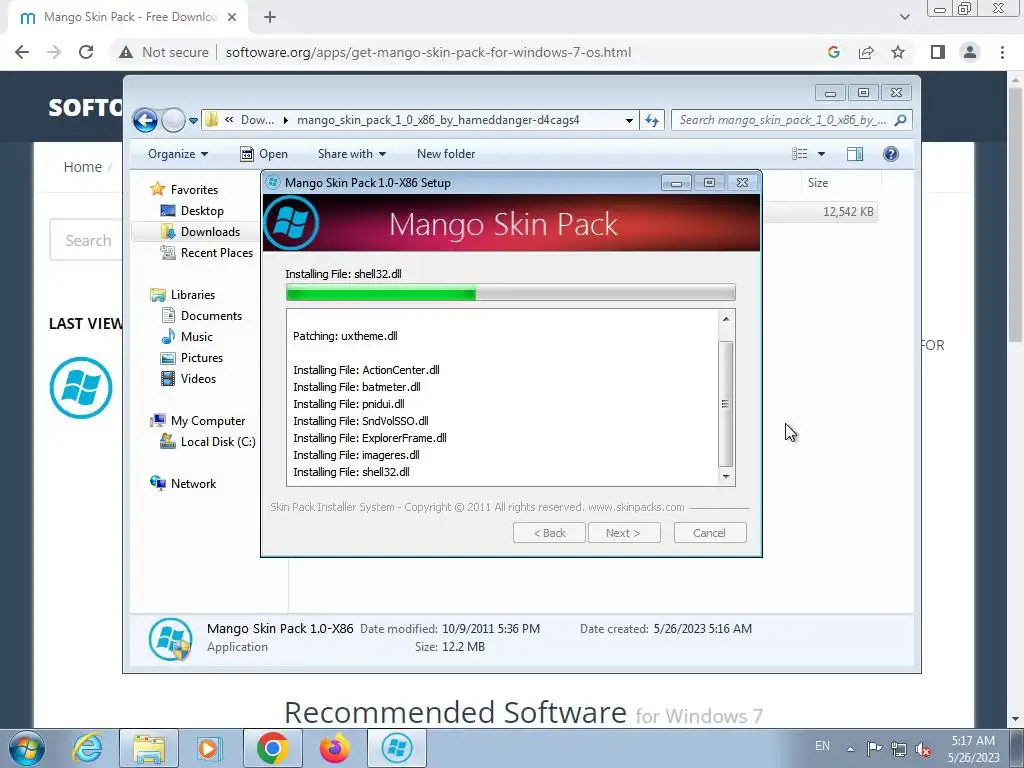Click the Chrome tab search chevron

coord(905,17)
